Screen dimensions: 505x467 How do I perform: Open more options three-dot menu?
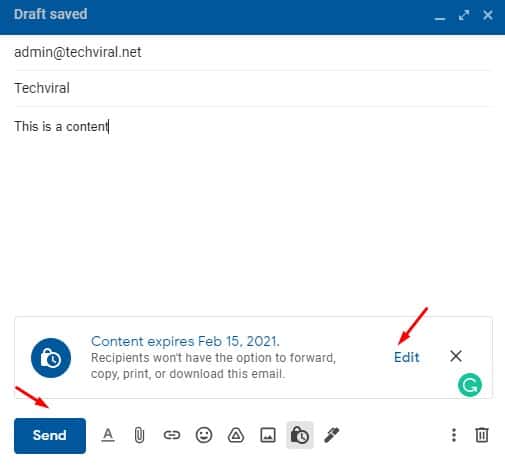pos(454,435)
